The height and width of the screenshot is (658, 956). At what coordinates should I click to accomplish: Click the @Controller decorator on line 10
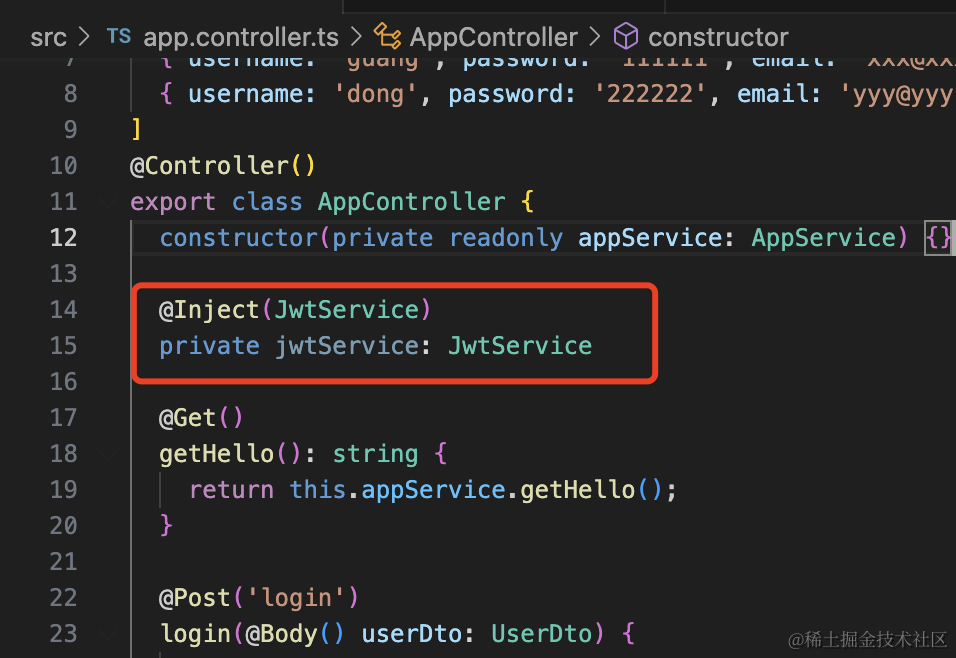click(209, 166)
